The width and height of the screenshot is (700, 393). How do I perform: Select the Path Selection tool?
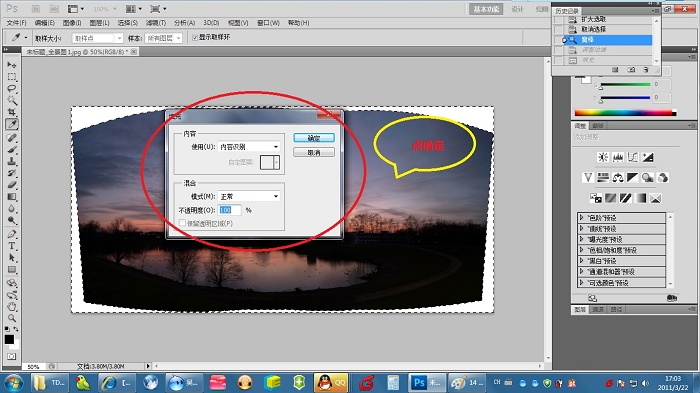(12, 257)
